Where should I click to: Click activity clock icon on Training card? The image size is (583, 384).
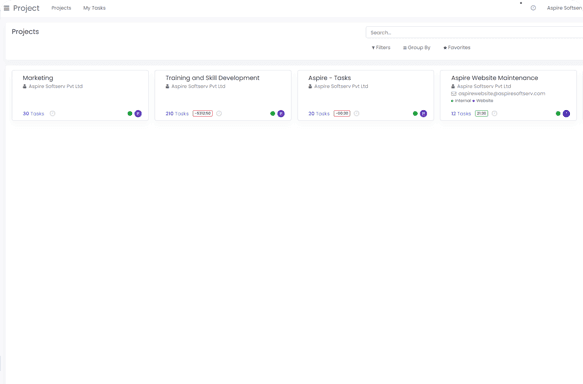(x=219, y=113)
